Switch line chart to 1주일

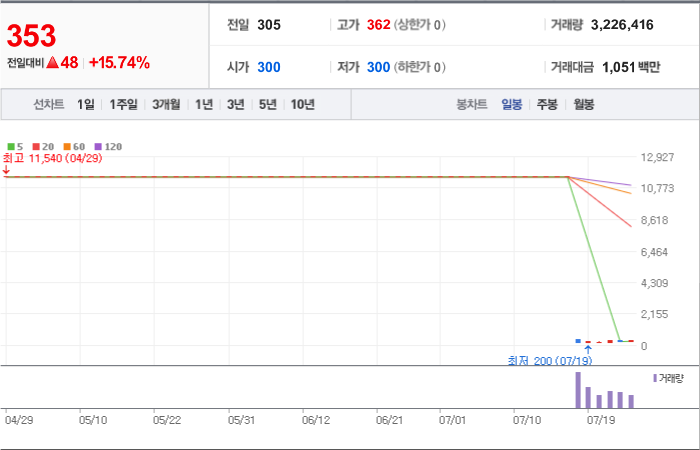[124, 104]
